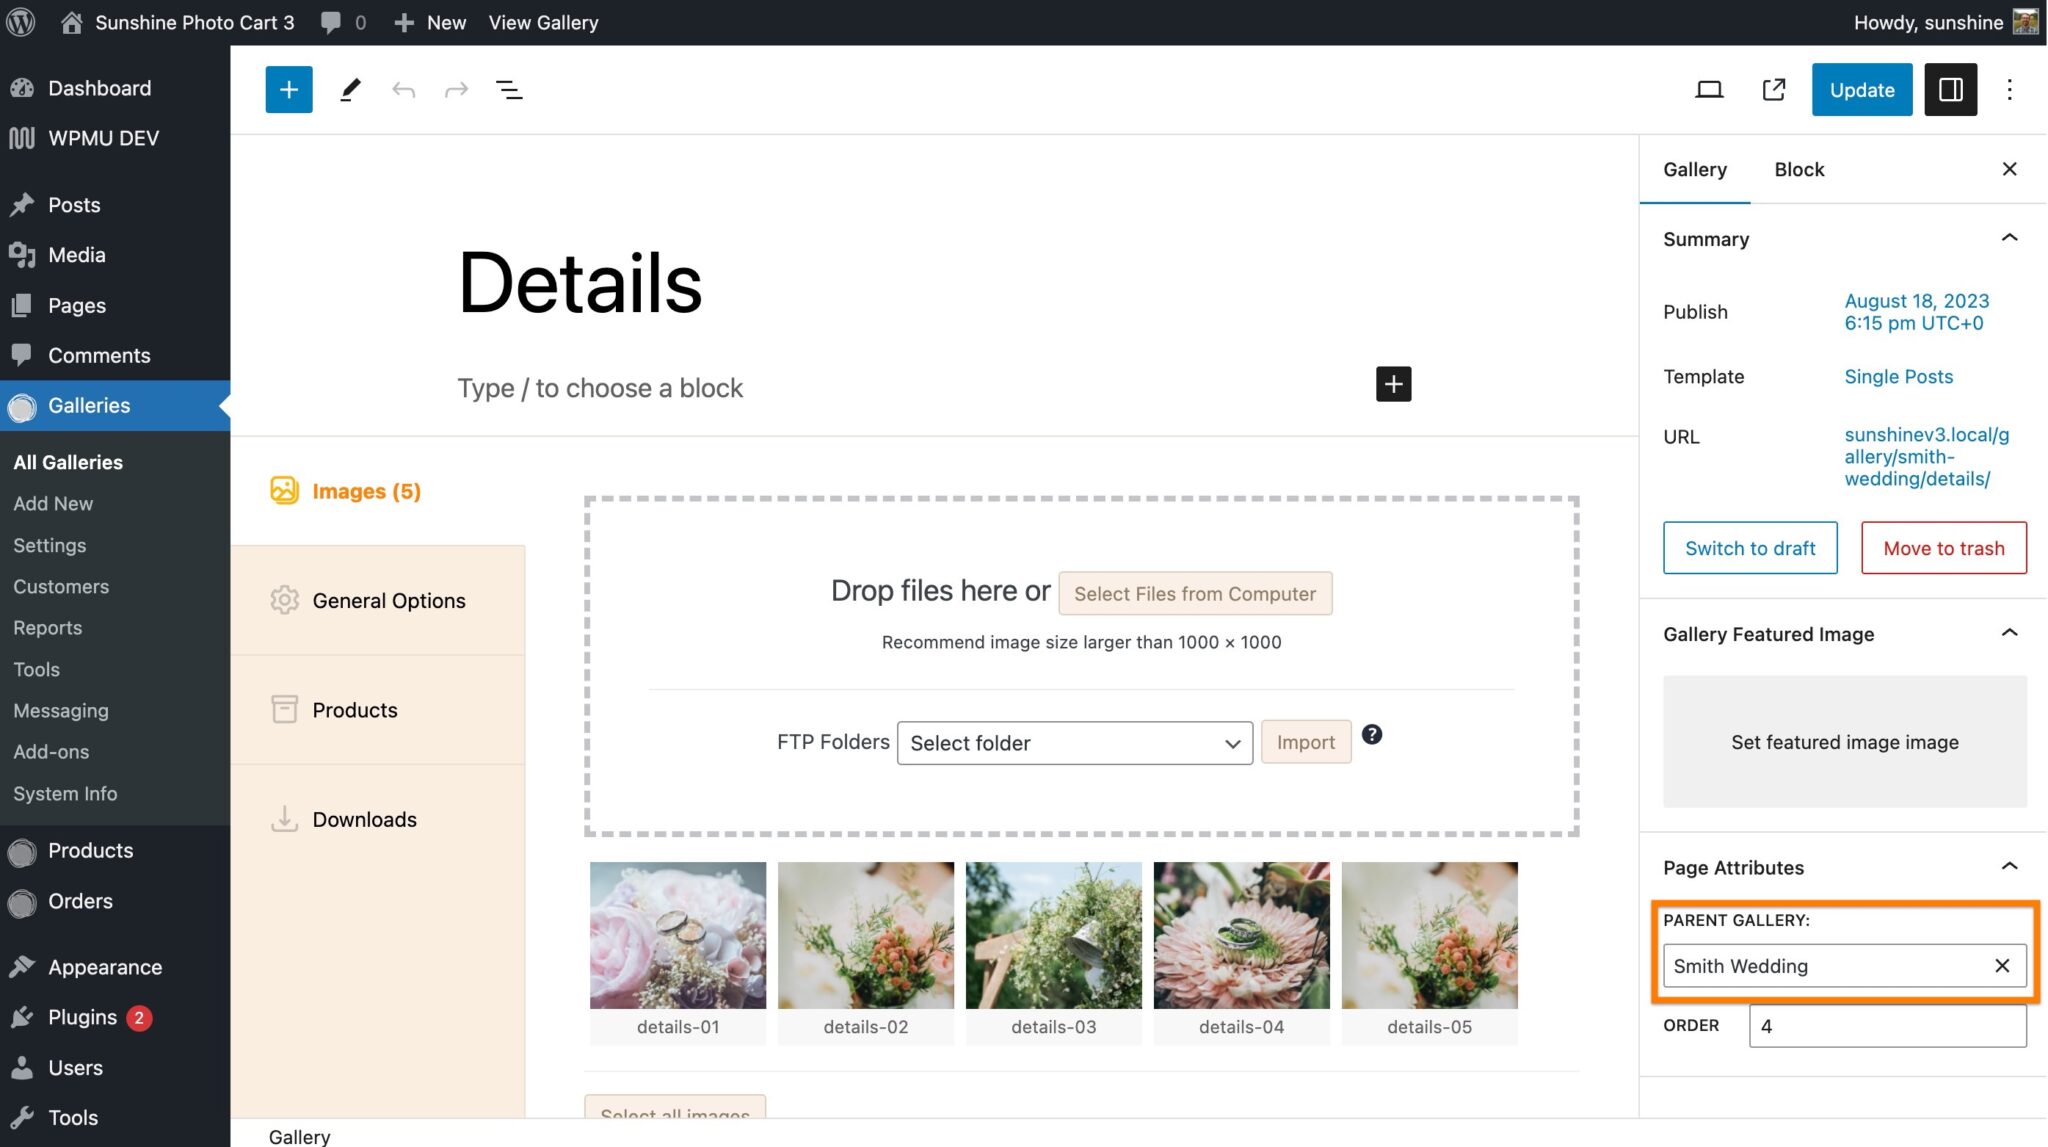Switch to the Block tab
Image resolution: width=2048 pixels, height=1147 pixels.
pyautogui.click(x=1798, y=169)
